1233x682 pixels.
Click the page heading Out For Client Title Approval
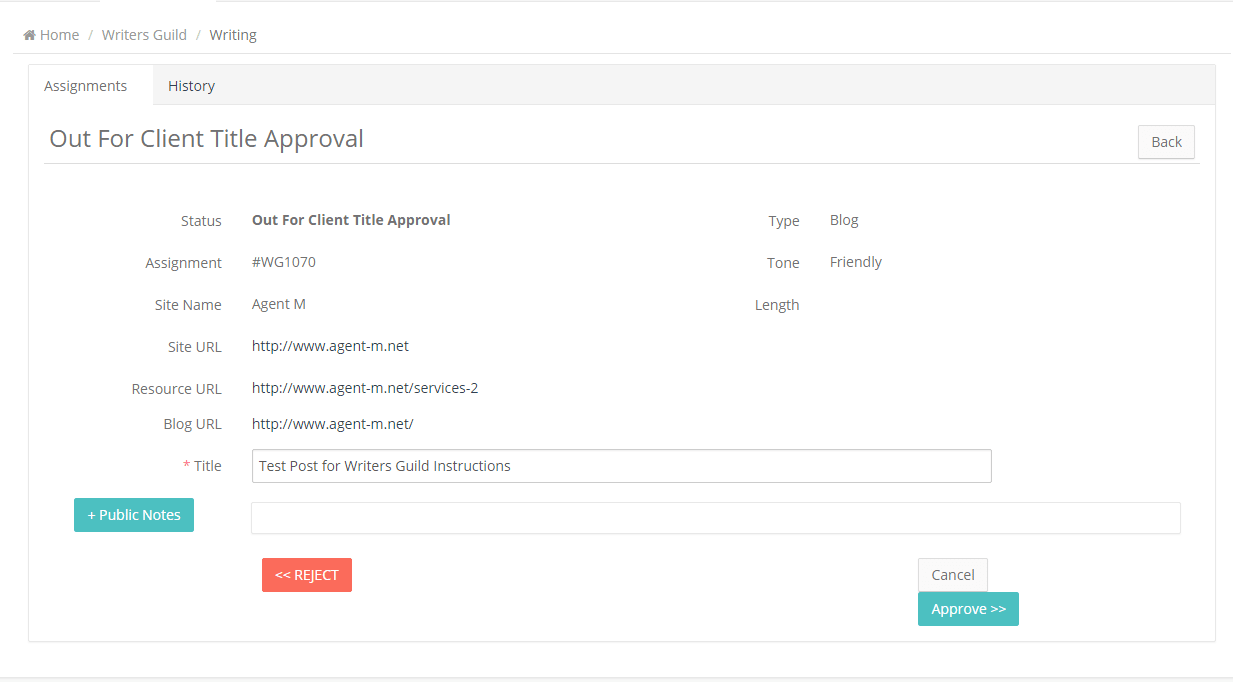tap(207, 139)
